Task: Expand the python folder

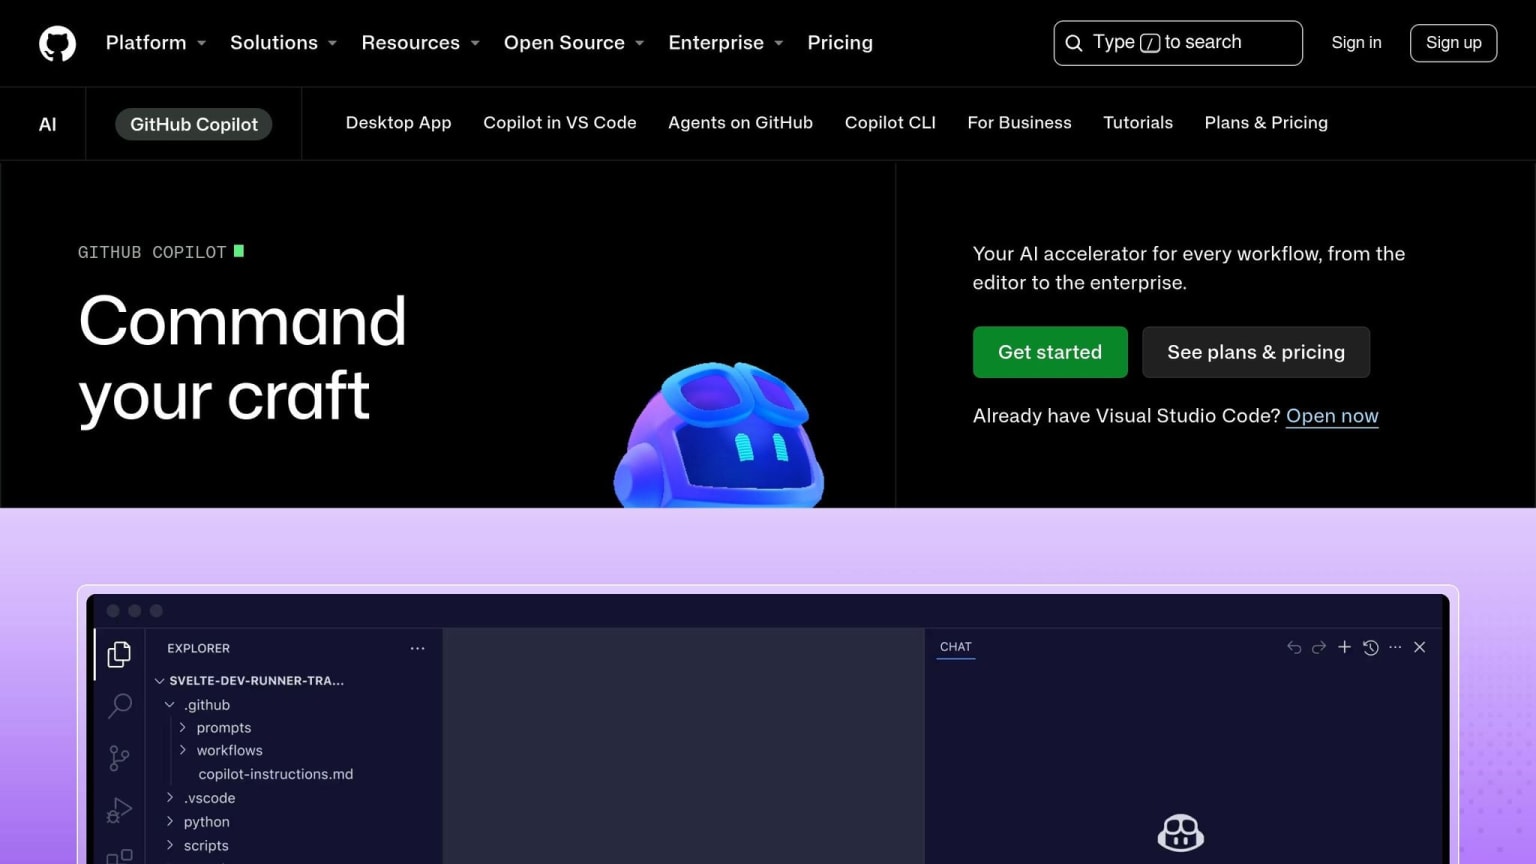Action: click(x=198, y=822)
